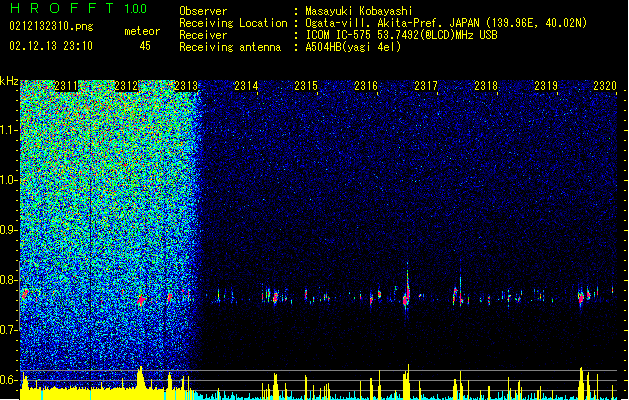
Task: Click the 2319 time marker
Action: point(546,86)
